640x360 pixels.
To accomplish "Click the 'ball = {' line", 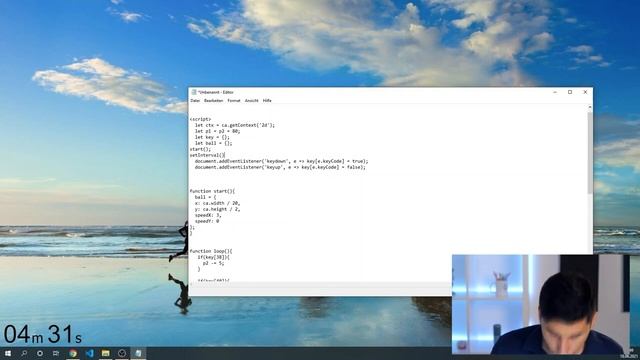I will tap(205, 197).
